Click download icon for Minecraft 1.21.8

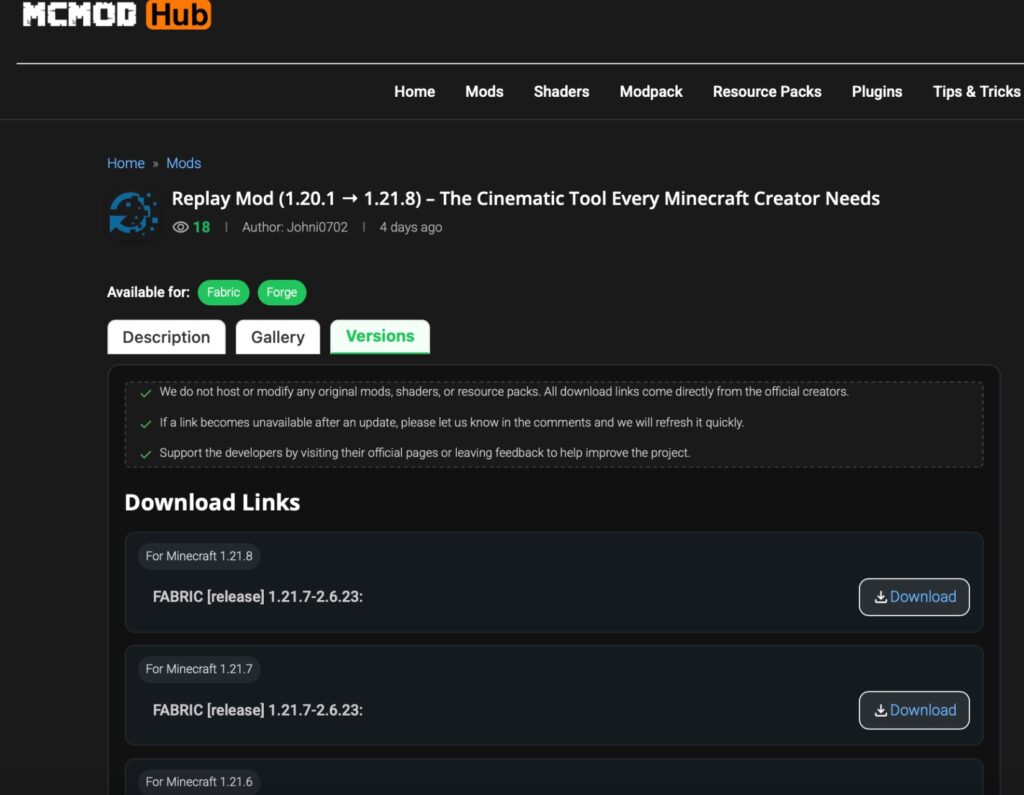pyautogui.click(x=880, y=597)
